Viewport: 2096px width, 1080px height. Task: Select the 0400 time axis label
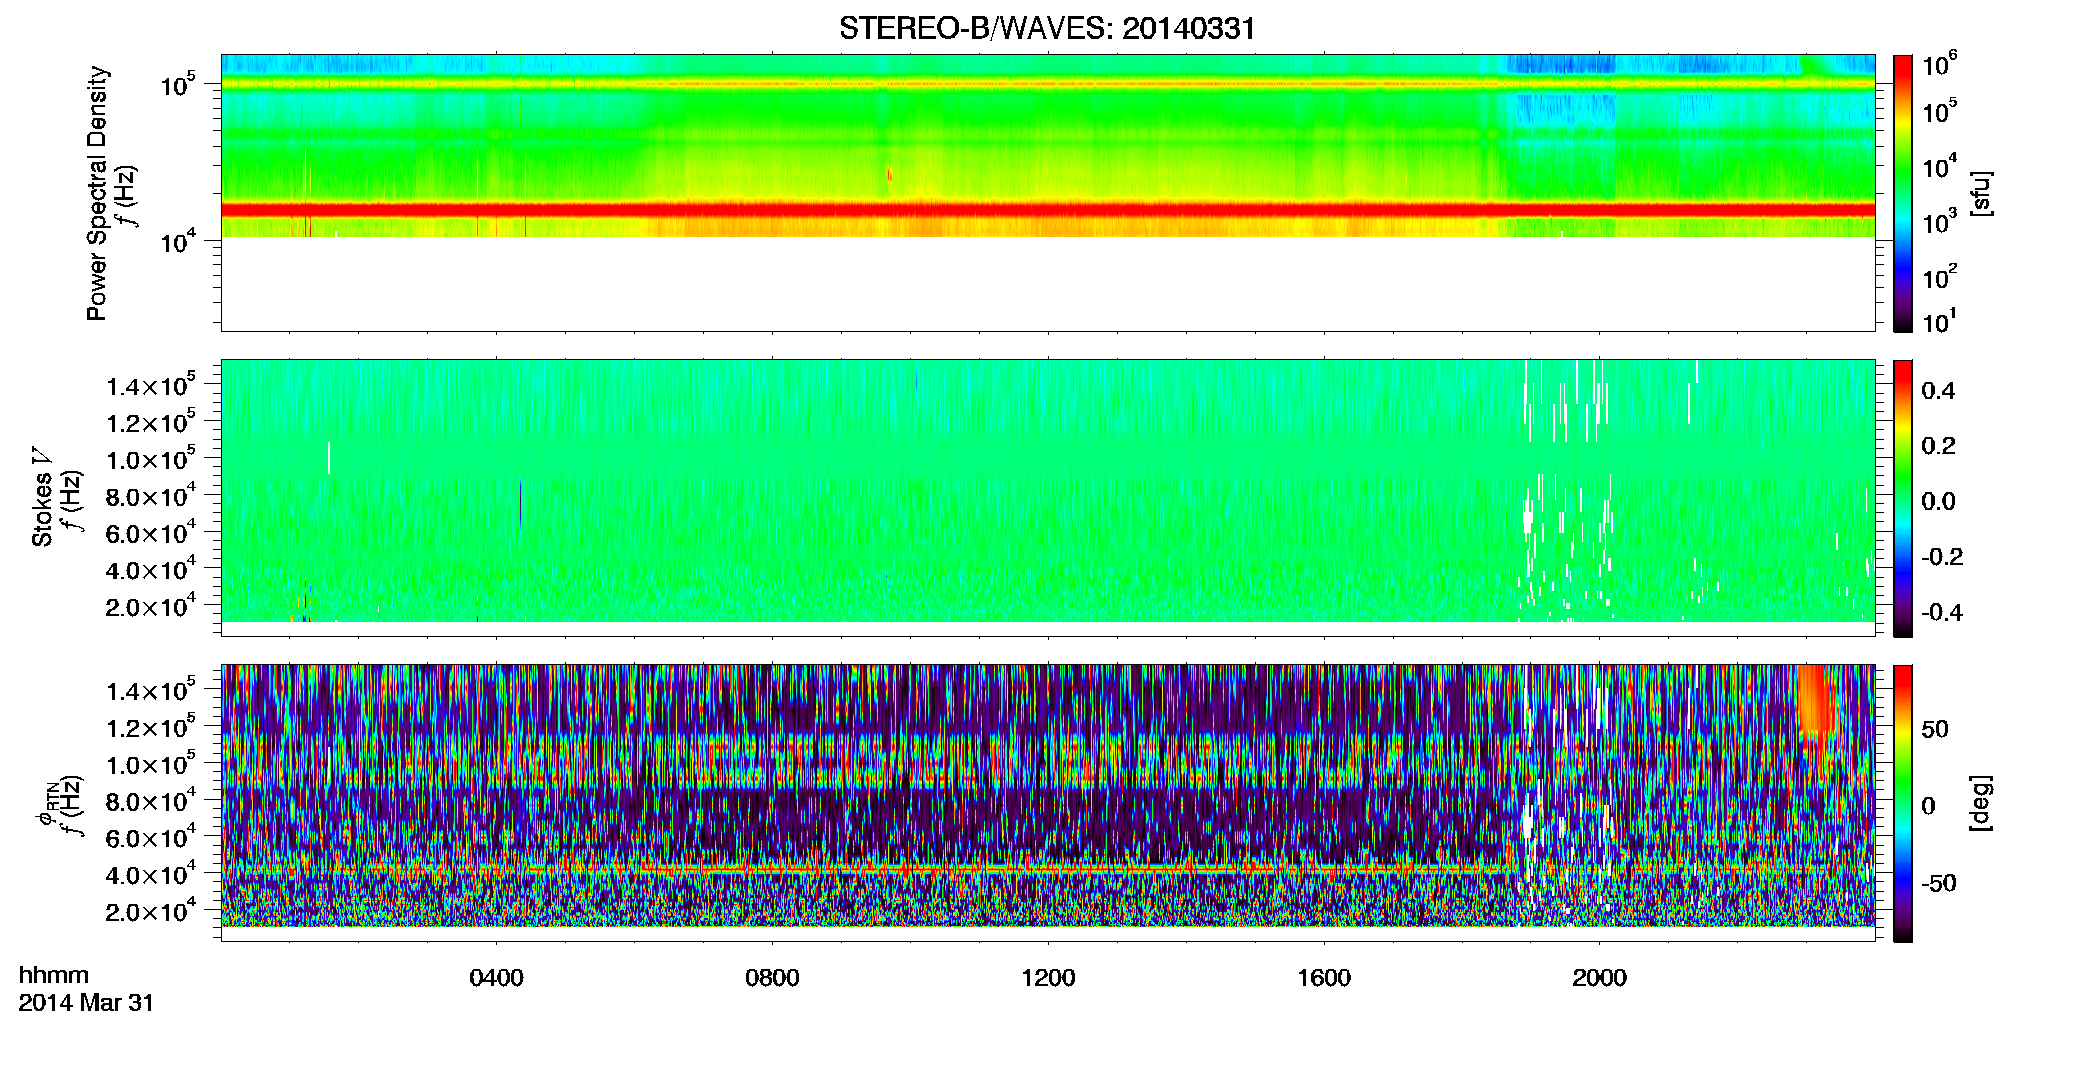496,978
